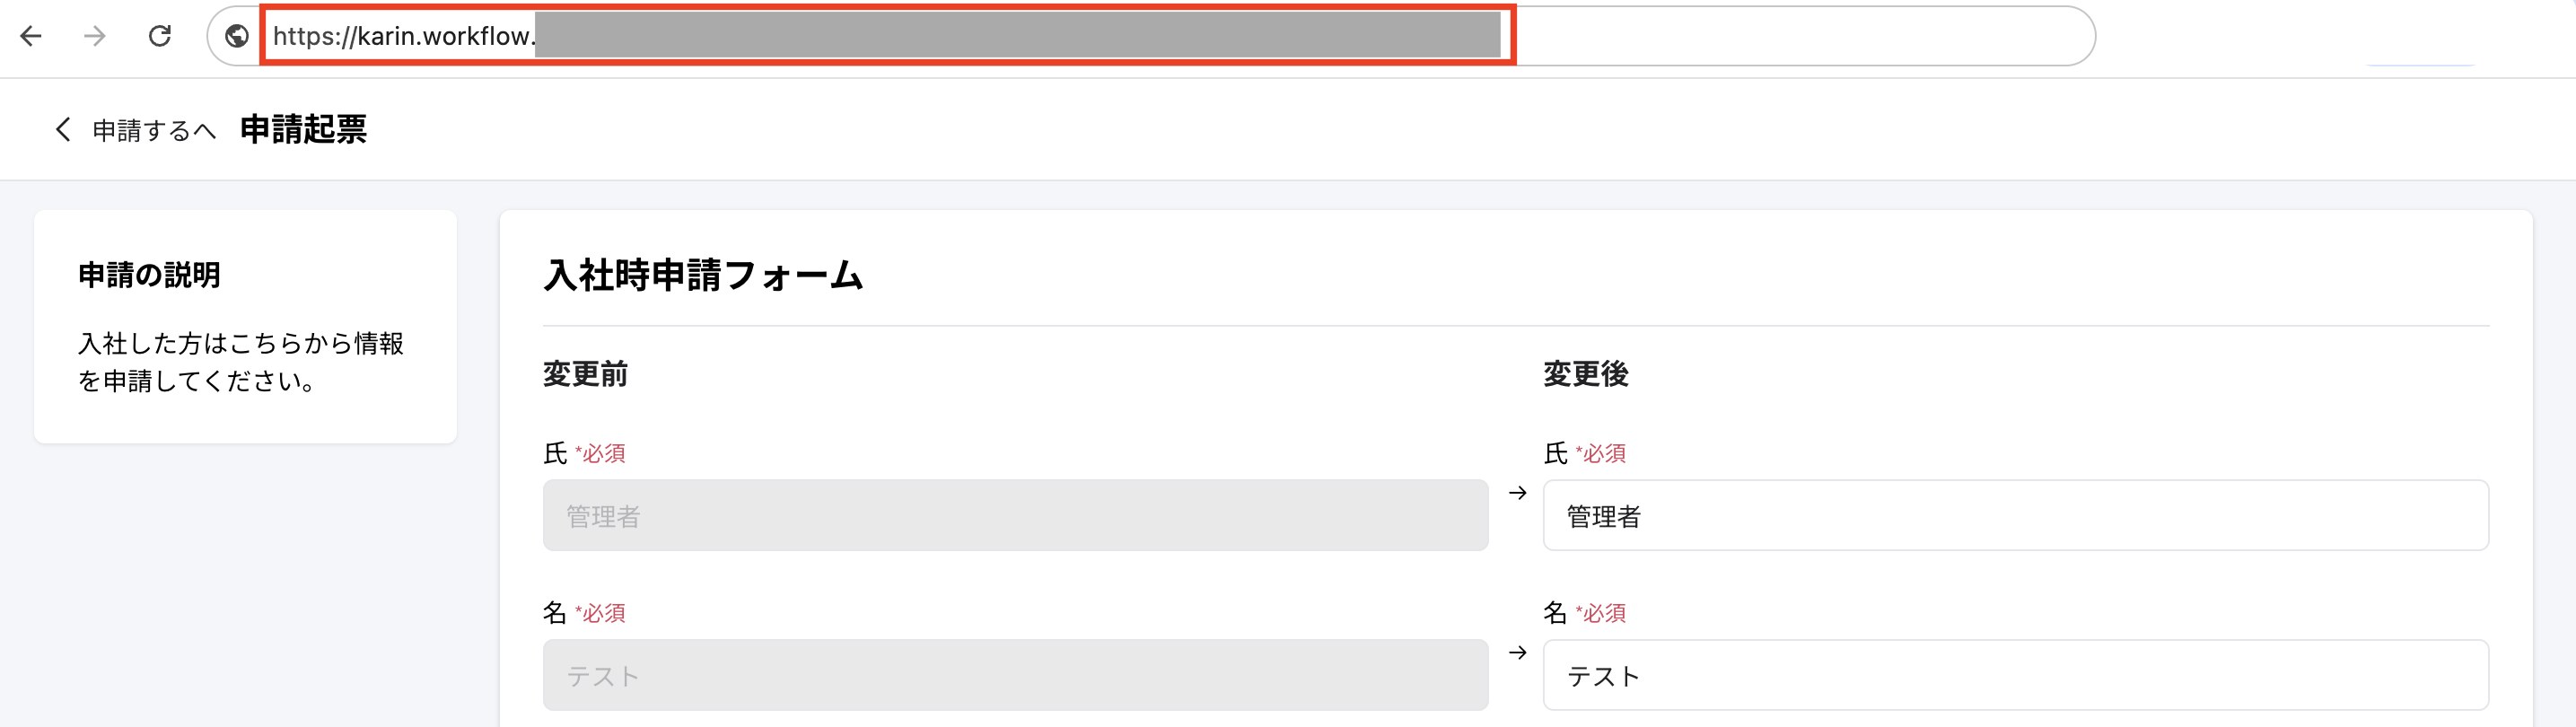Click the chevron before 申請するへ
This screenshot has width=2576, height=727.
point(63,130)
